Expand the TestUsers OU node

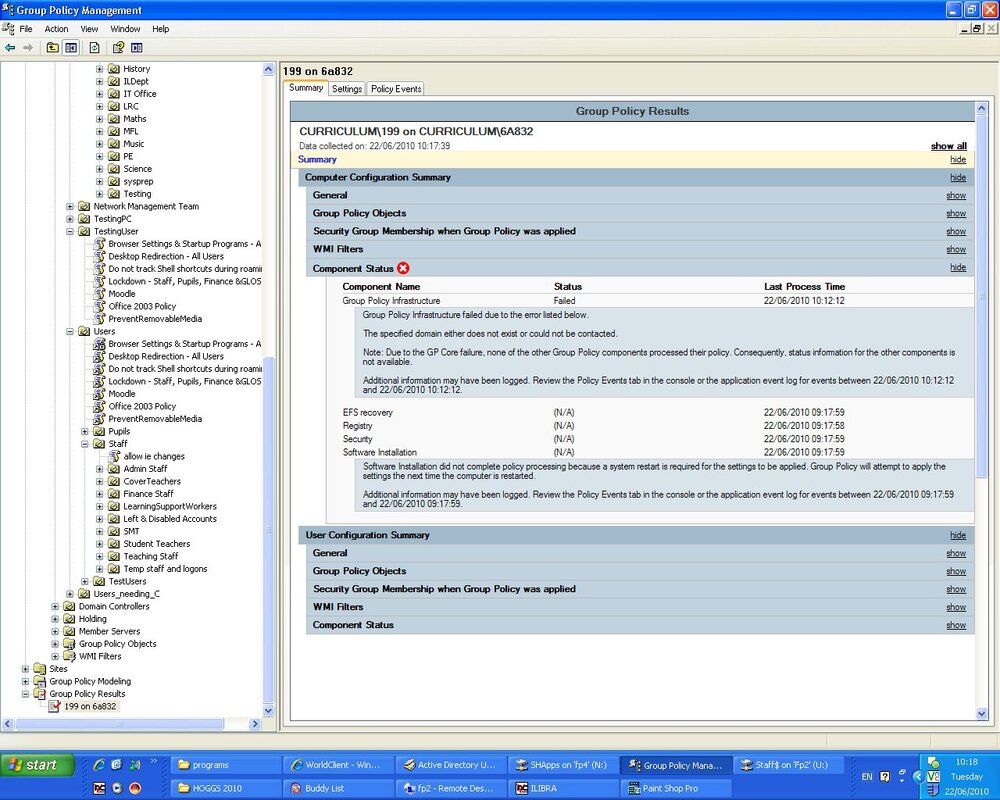(85, 581)
